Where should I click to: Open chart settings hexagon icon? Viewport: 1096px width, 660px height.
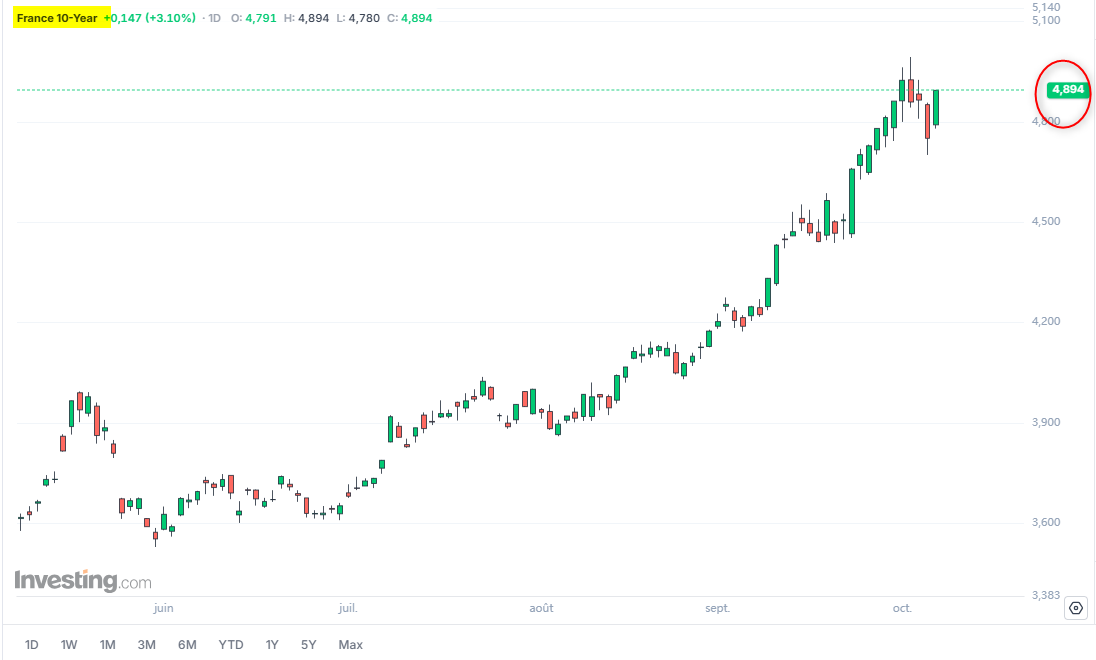click(1076, 608)
